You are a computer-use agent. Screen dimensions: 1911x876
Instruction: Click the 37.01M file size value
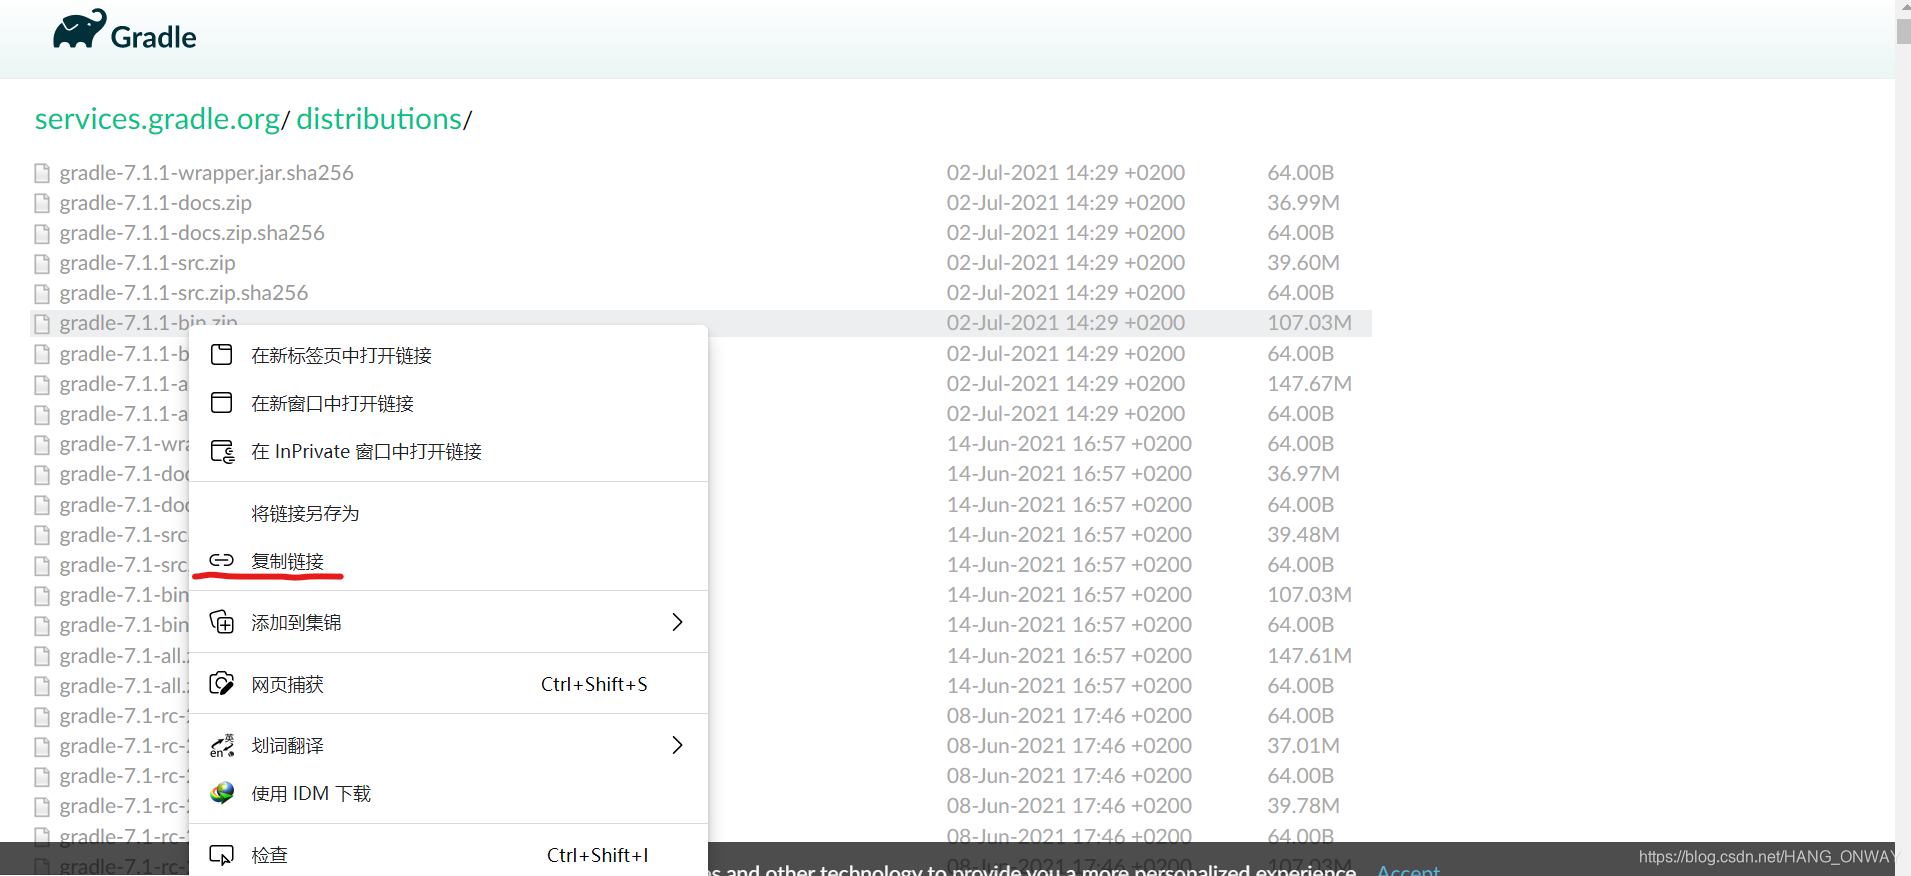[1303, 746]
